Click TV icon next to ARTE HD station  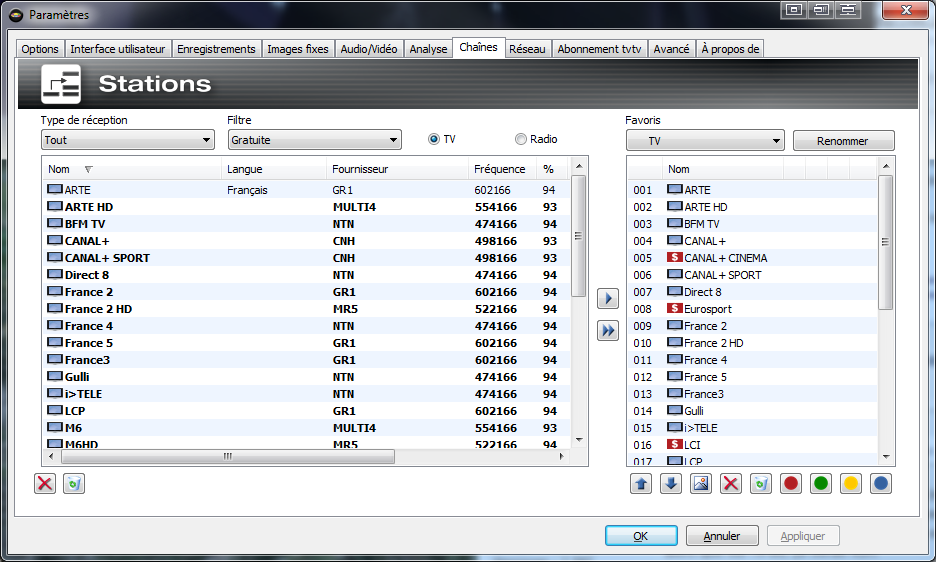point(55,207)
